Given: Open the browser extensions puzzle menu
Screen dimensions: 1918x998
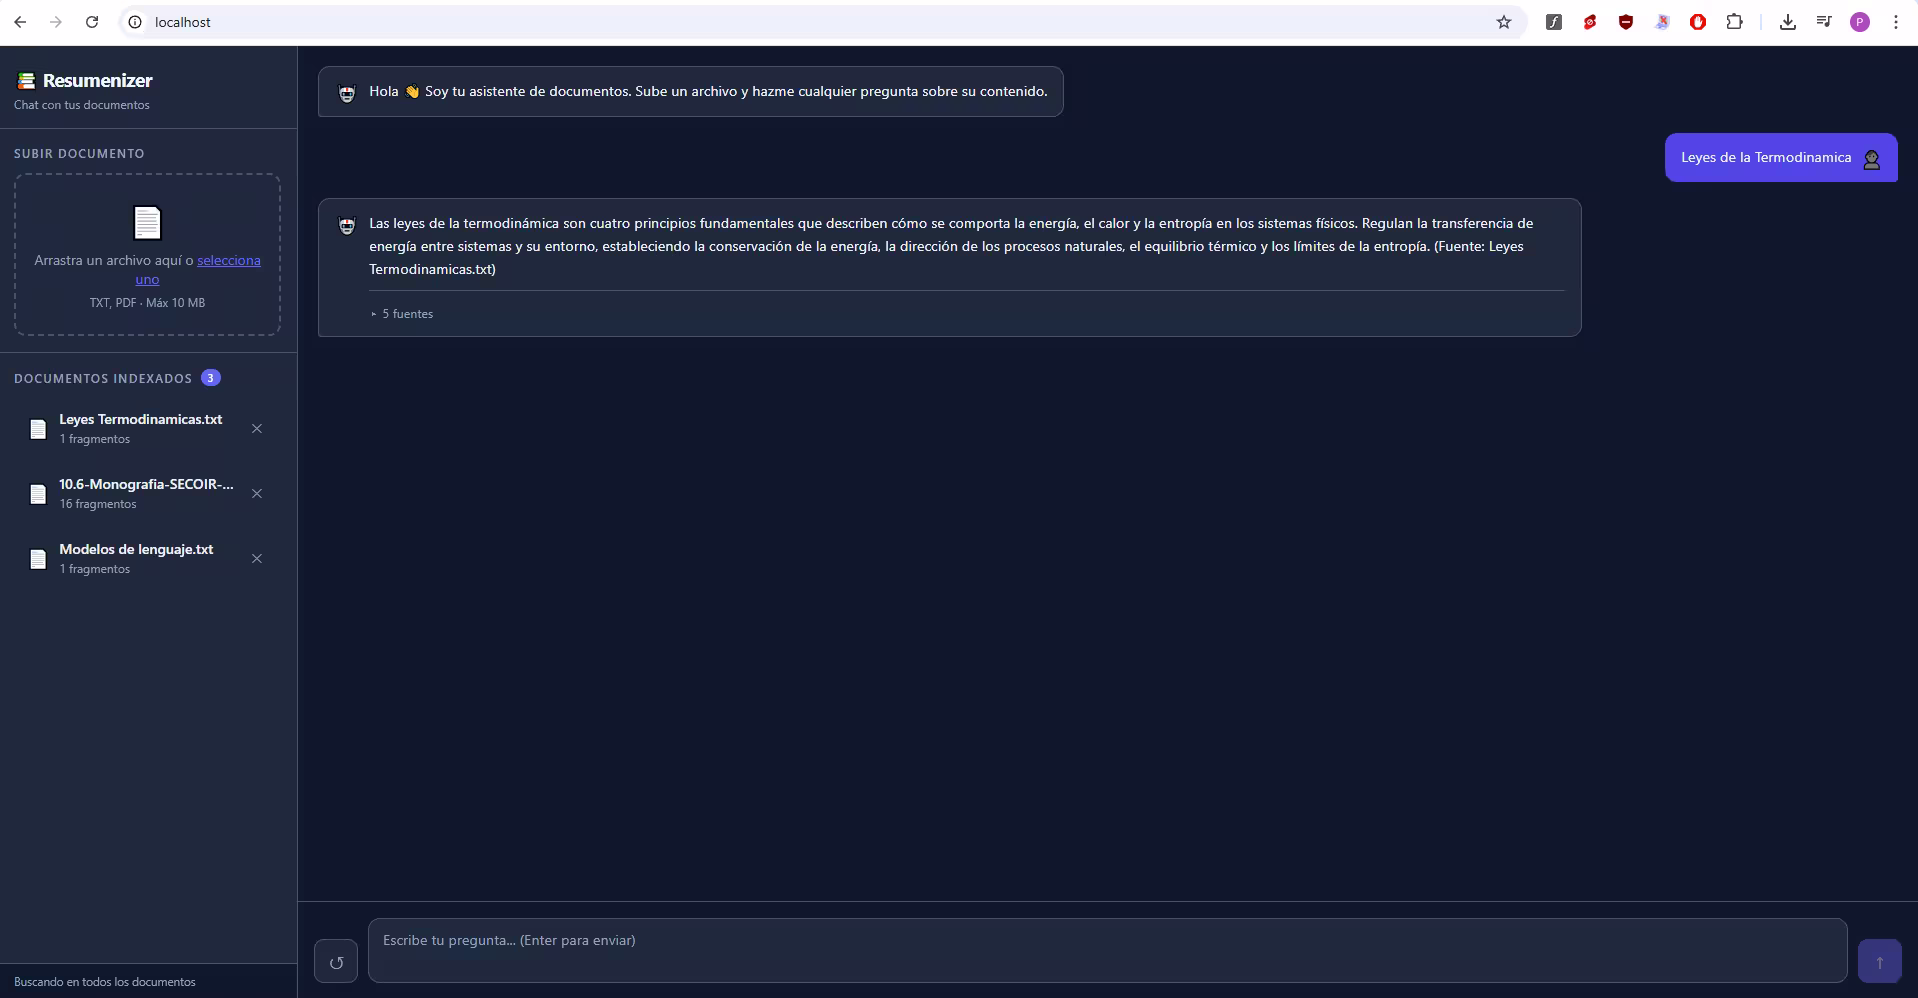Looking at the screenshot, I should pos(1734,22).
